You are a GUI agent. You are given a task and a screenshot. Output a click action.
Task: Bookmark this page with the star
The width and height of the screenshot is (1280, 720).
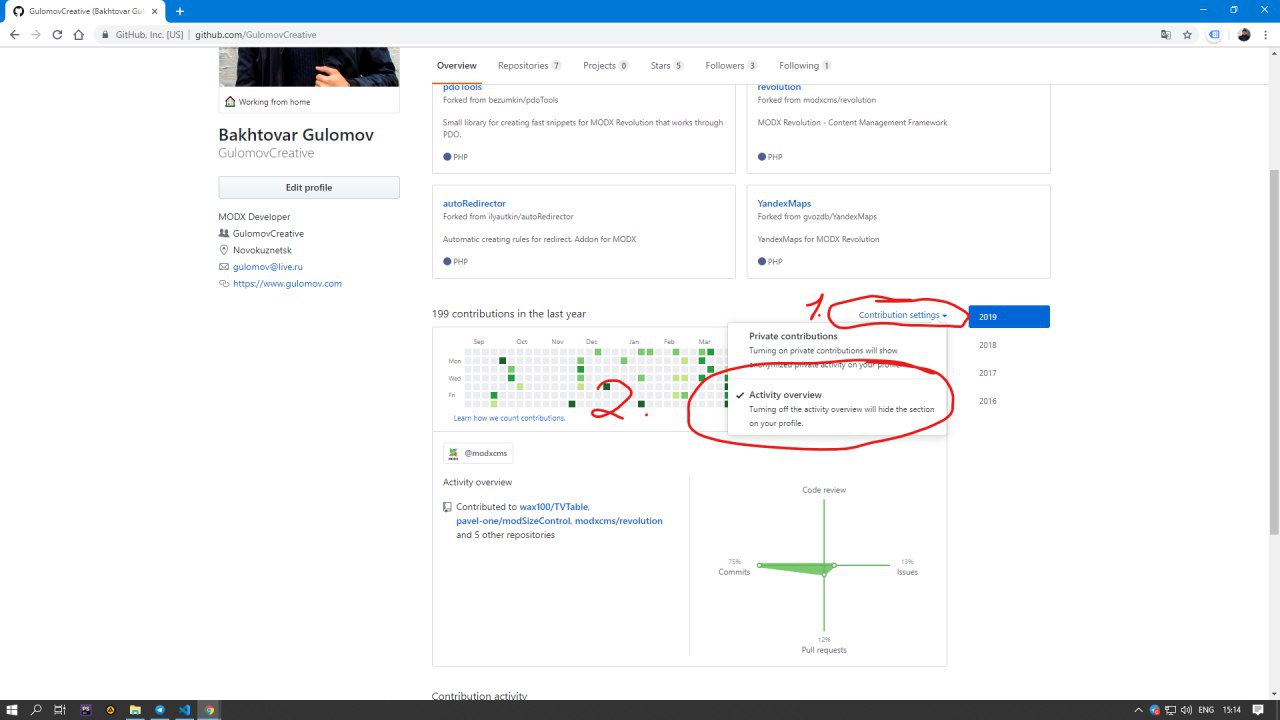tap(1187, 34)
